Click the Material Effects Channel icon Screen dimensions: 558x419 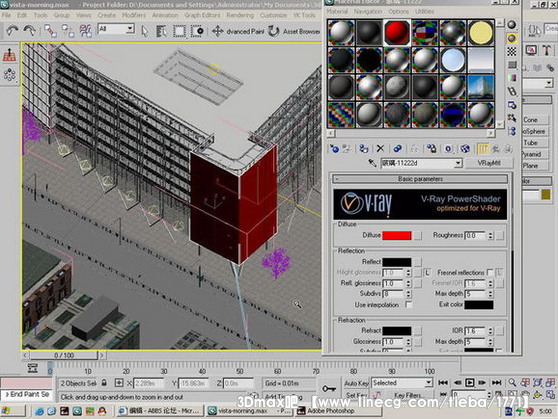click(448, 148)
